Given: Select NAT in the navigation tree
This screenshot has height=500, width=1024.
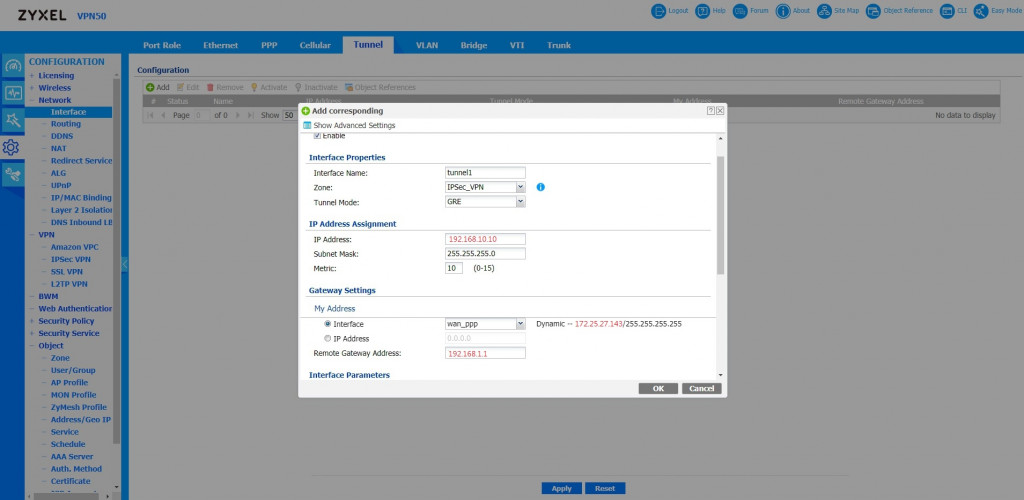Looking at the screenshot, I should click(x=58, y=149).
